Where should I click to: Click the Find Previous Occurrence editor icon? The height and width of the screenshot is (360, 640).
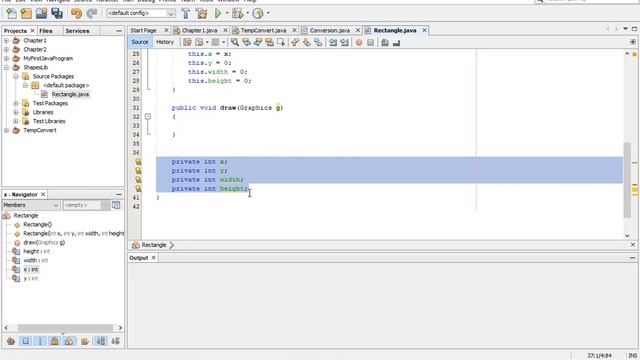point(246,42)
